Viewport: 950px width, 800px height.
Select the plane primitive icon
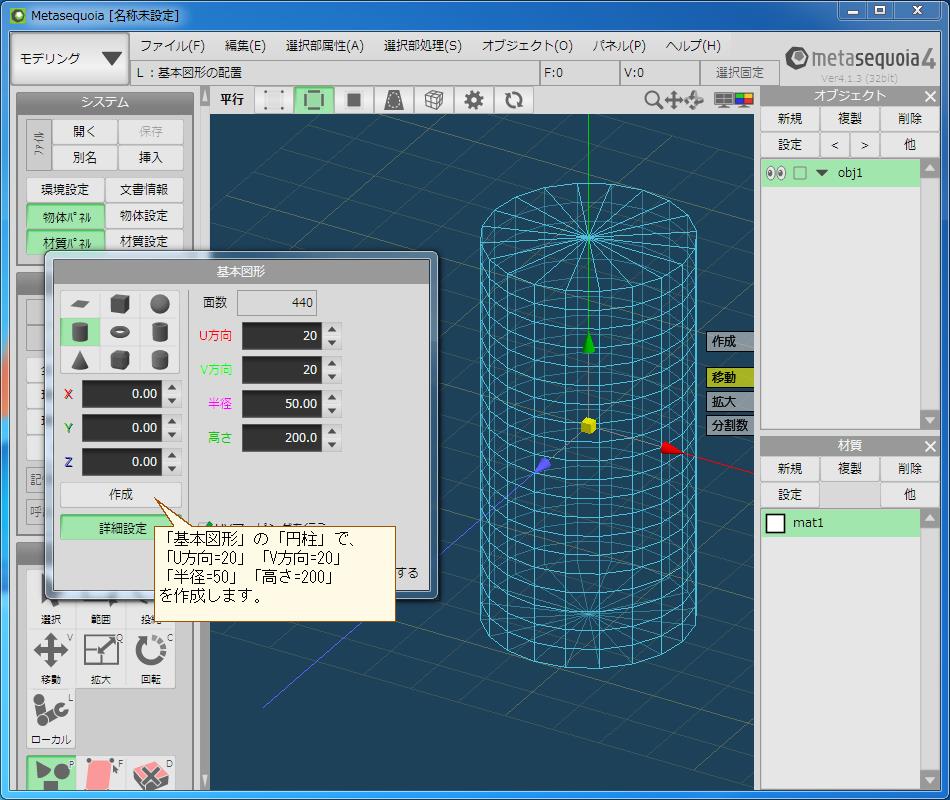click(80, 303)
